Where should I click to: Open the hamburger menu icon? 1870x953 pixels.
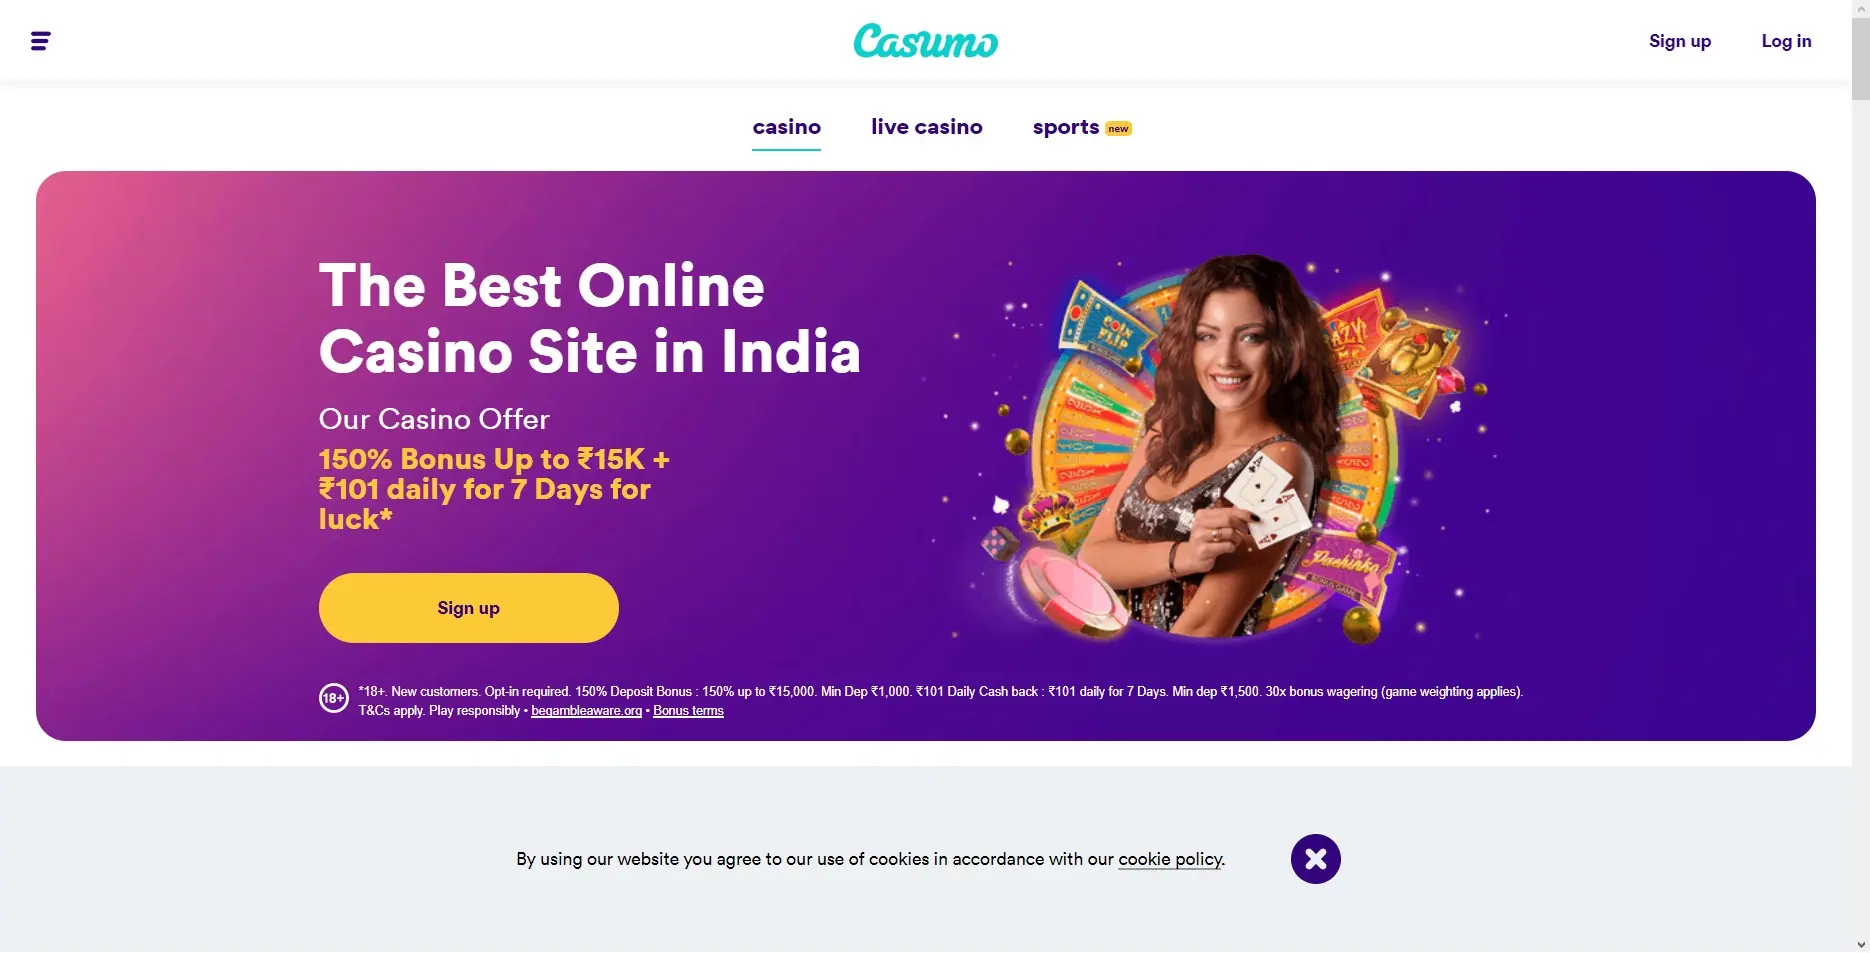pyautogui.click(x=41, y=41)
